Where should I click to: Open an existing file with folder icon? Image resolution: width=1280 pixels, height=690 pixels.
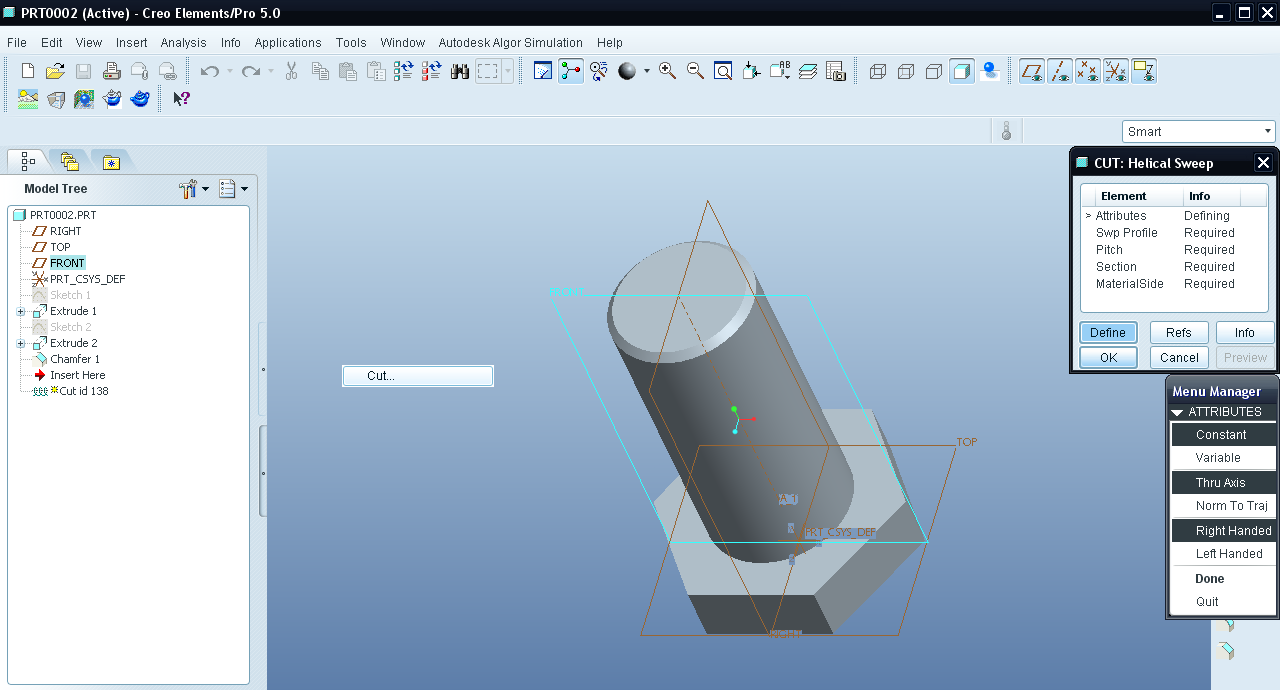(x=56, y=71)
